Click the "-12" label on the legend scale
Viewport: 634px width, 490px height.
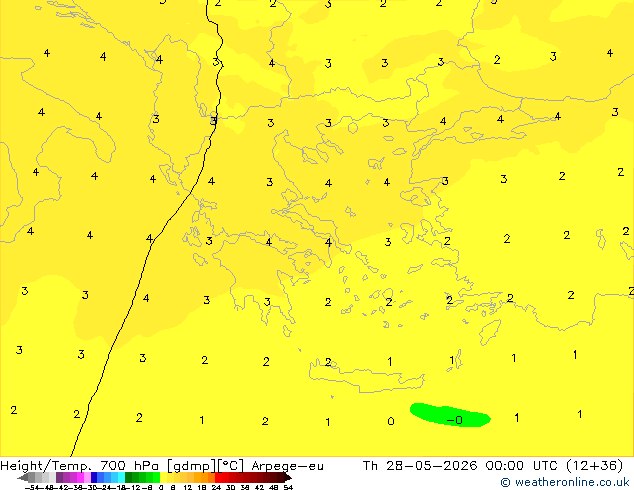click(x=135, y=488)
